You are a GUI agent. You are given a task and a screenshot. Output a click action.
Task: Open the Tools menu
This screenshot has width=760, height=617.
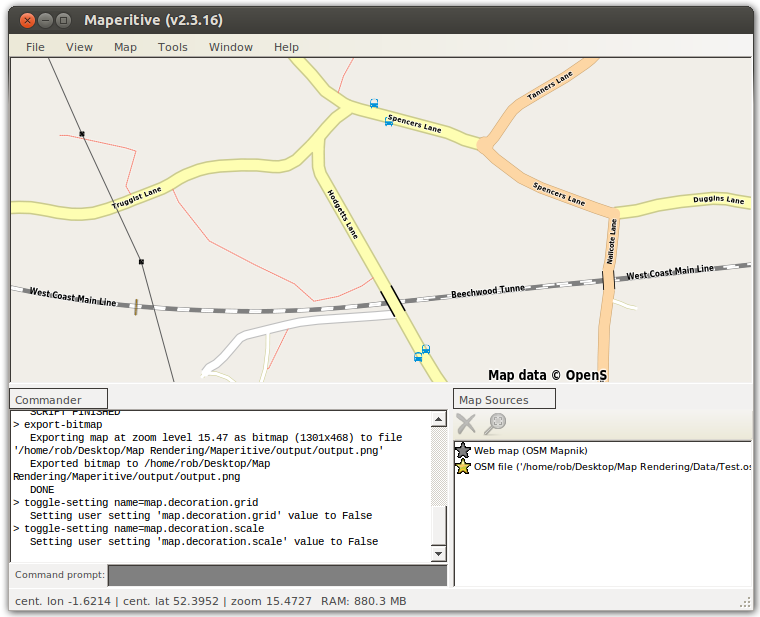click(173, 47)
